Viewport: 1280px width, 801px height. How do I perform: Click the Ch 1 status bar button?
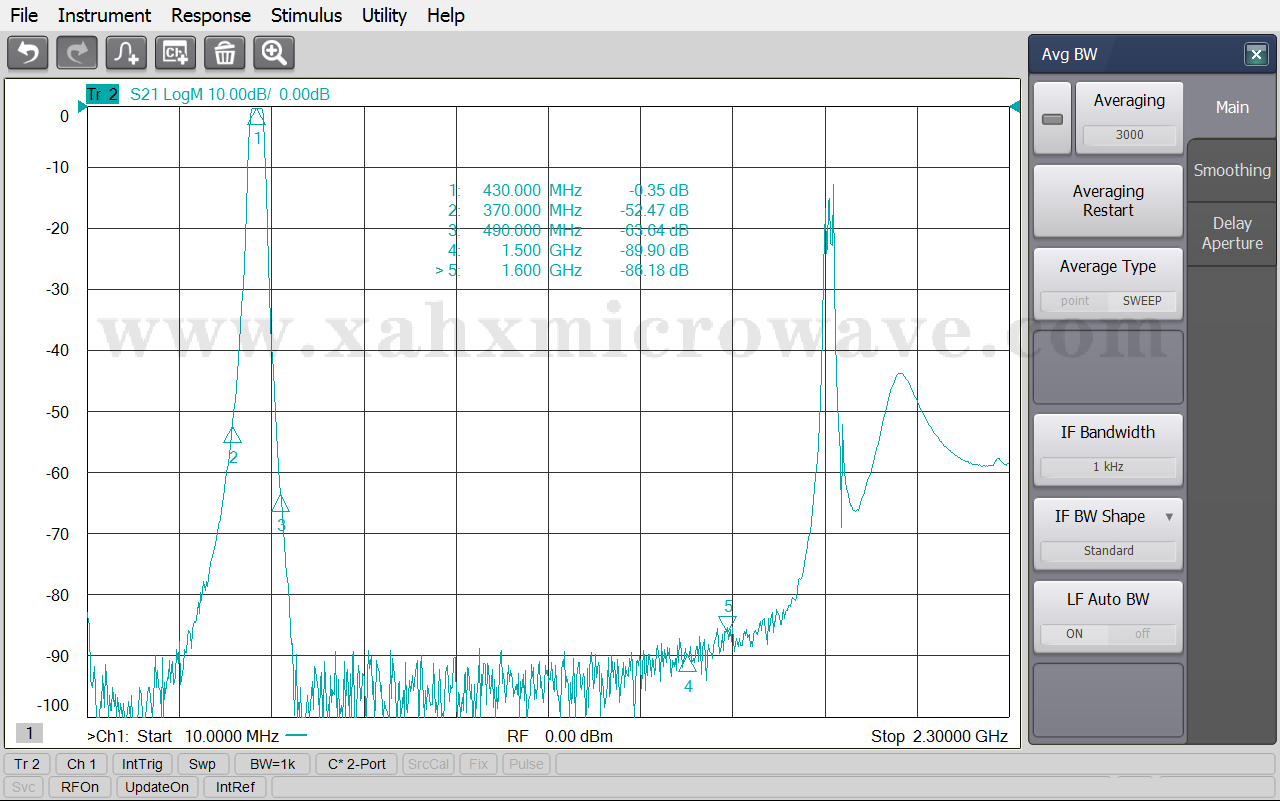81,764
